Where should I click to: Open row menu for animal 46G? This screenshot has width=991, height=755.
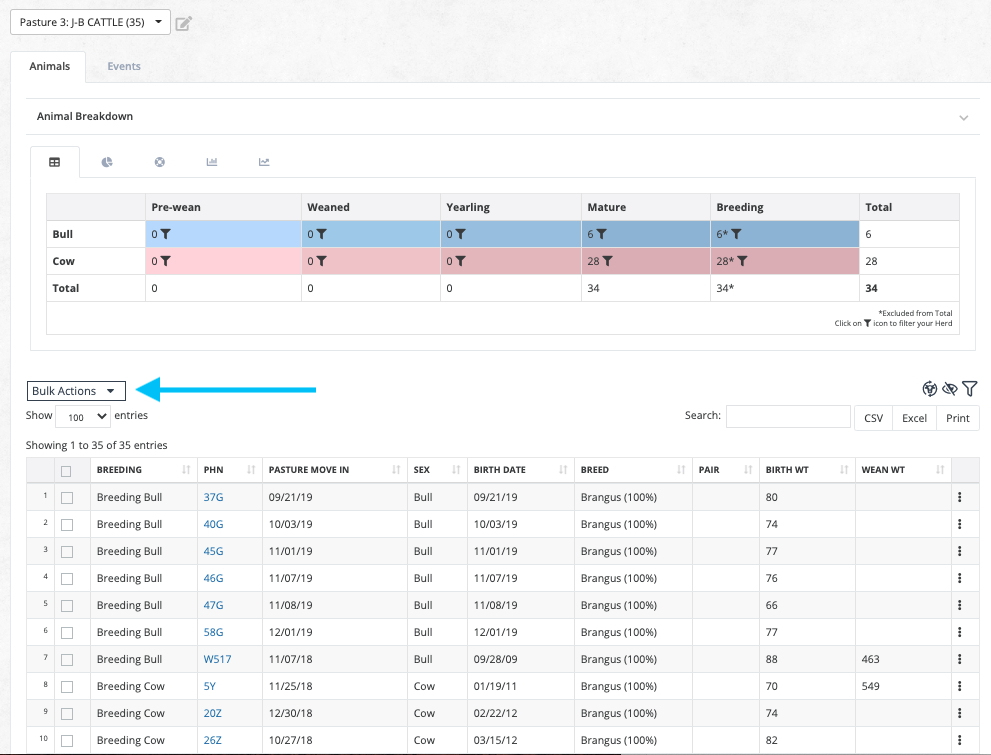[959, 578]
